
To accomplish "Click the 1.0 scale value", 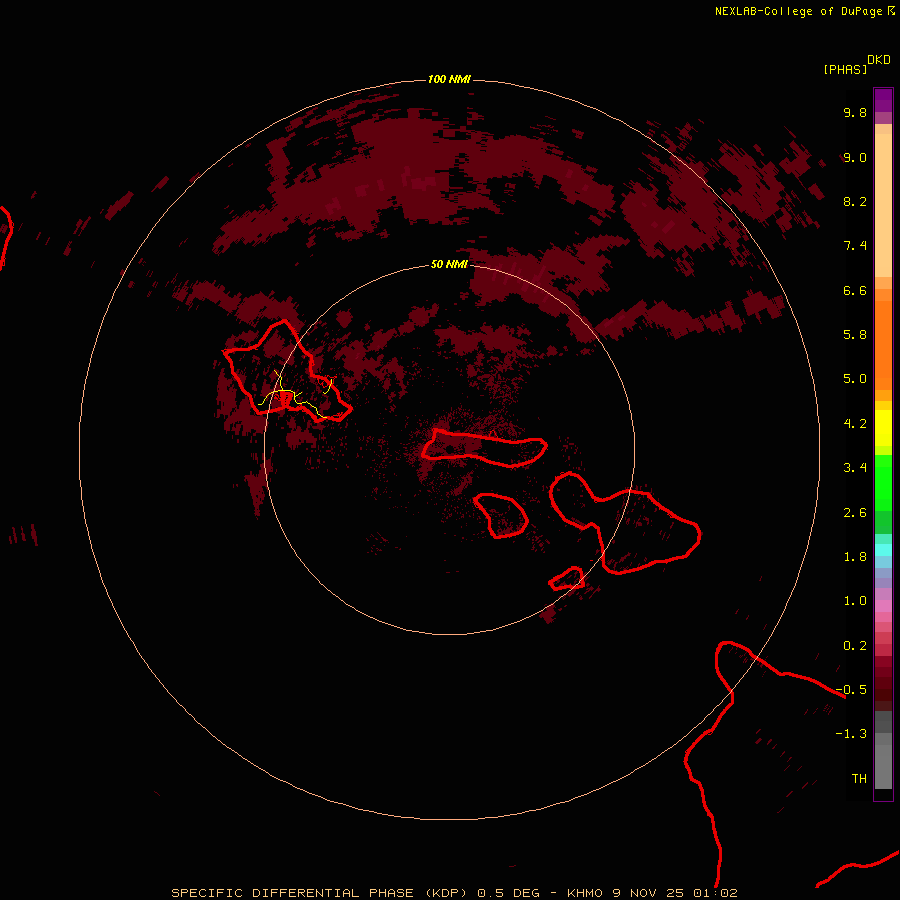I will coord(855,601).
